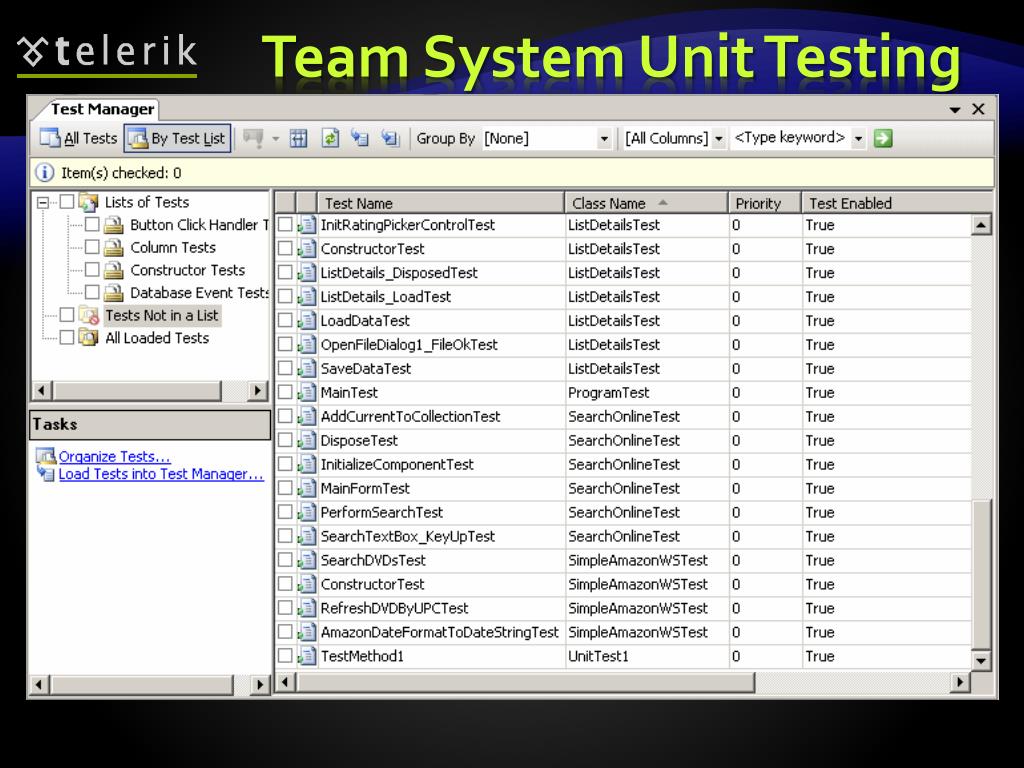Click the test grid horizontal scrollbar thumb

[x=526, y=682]
